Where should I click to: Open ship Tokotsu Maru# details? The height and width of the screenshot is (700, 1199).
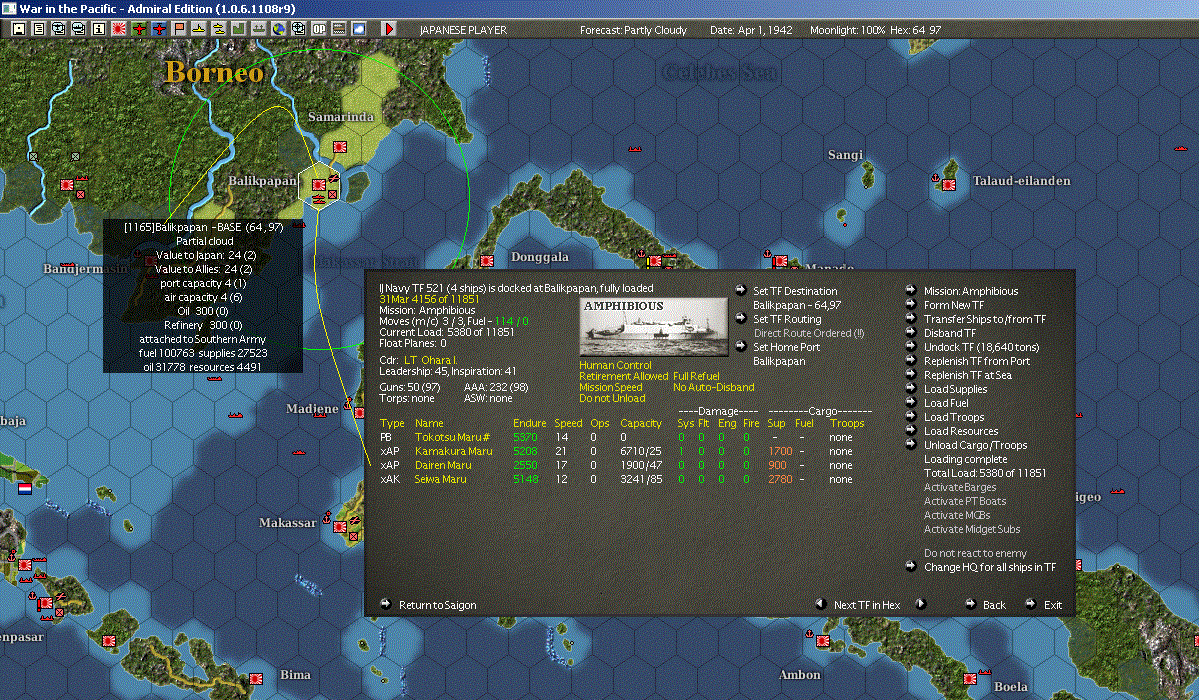452,437
